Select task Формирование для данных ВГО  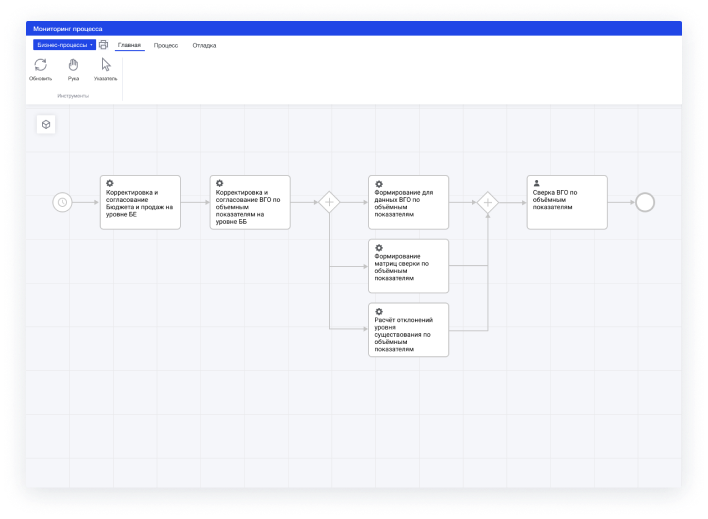click(x=409, y=202)
